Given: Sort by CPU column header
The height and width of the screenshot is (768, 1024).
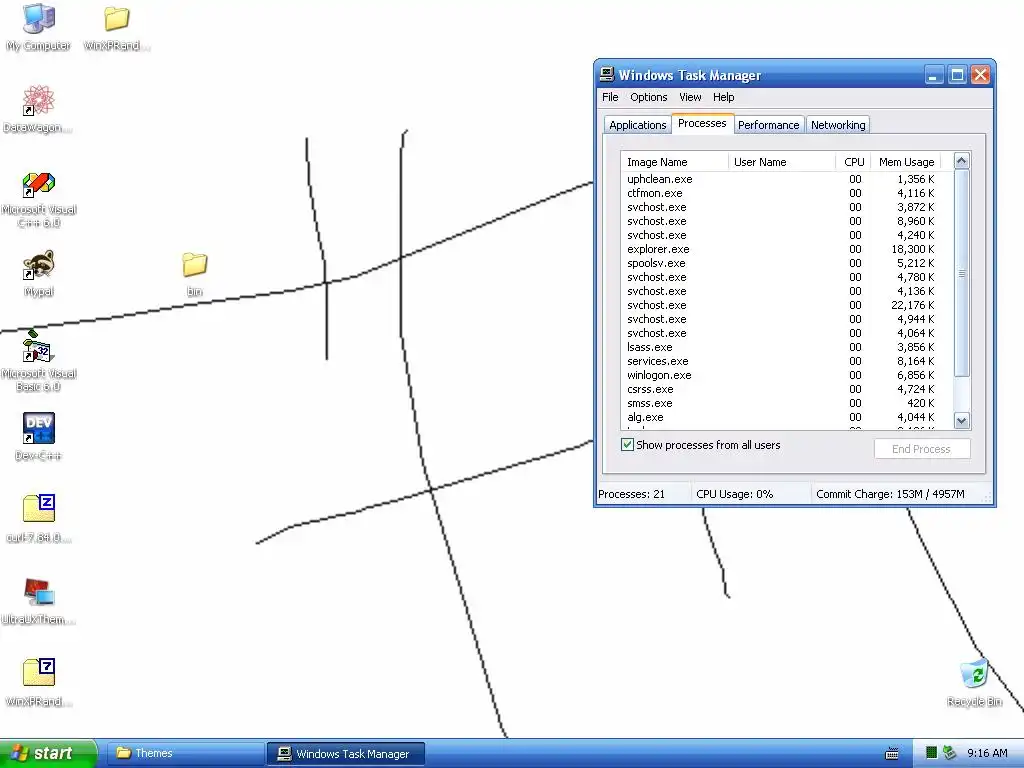Looking at the screenshot, I should (x=853, y=162).
